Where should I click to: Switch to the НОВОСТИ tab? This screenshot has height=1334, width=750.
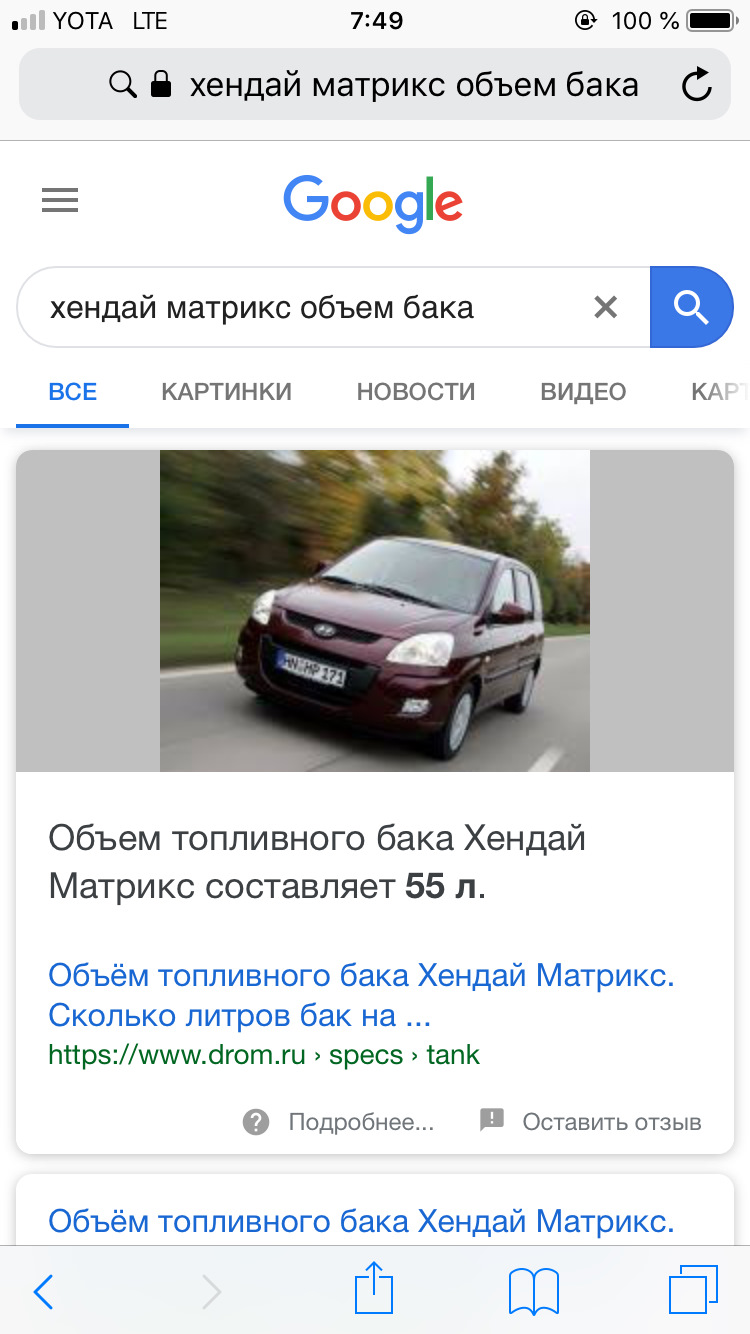tap(416, 392)
